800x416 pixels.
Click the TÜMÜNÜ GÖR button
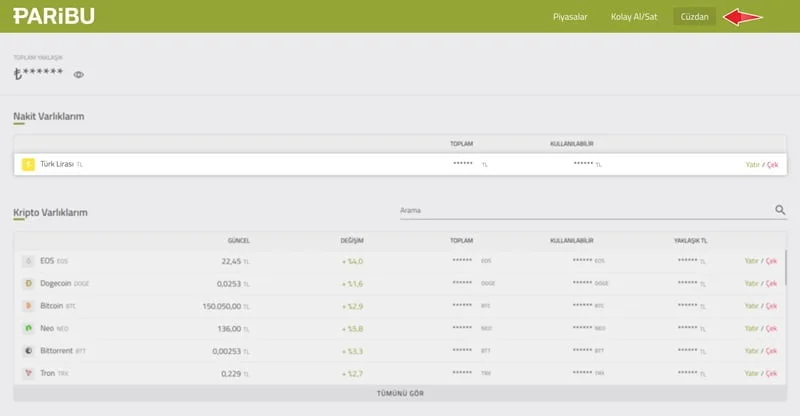(400, 393)
